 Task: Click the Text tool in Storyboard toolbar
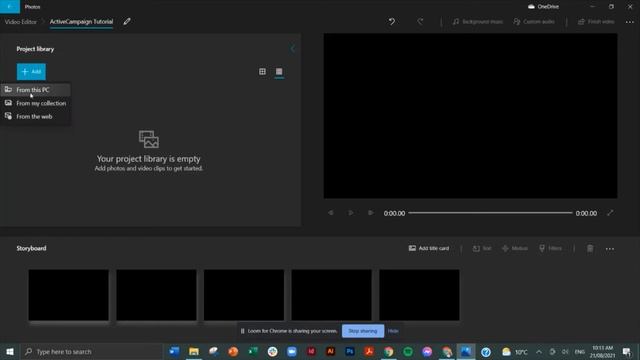pyautogui.click(x=482, y=248)
